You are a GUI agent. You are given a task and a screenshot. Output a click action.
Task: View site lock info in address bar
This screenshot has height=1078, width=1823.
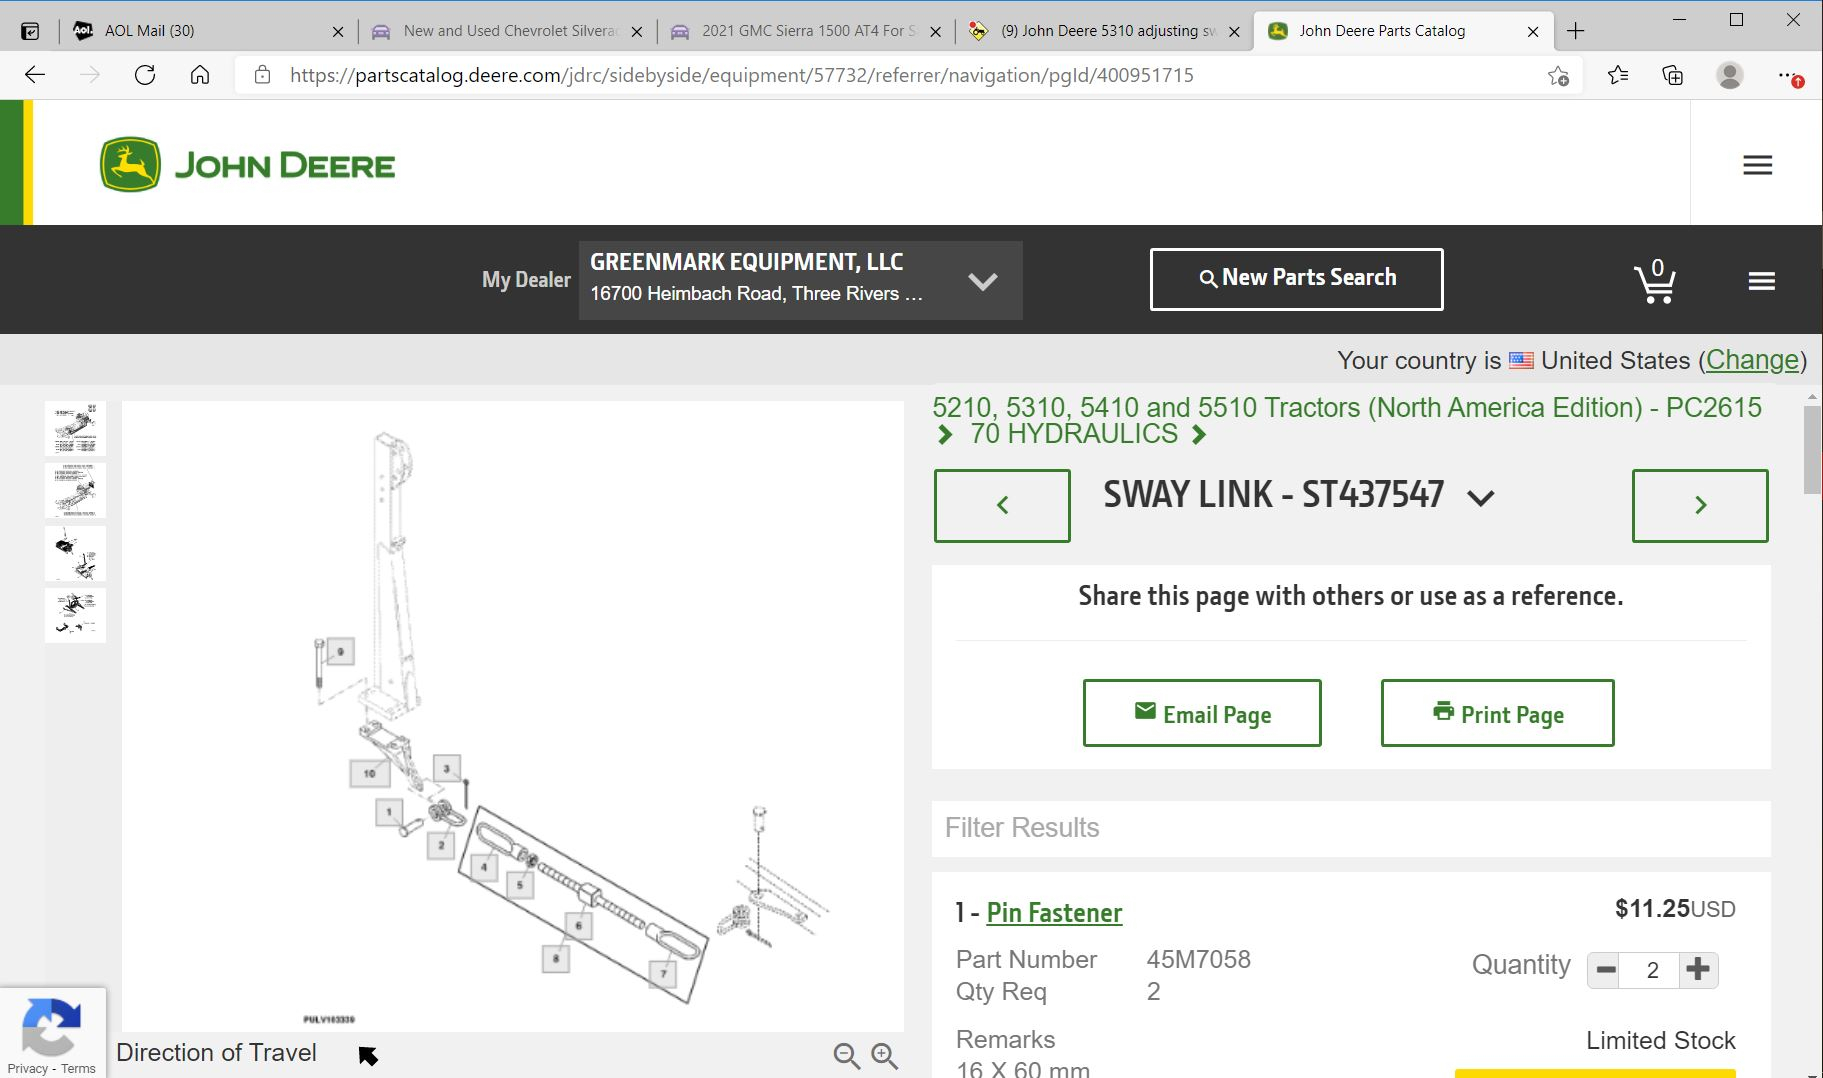(x=262, y=75)
